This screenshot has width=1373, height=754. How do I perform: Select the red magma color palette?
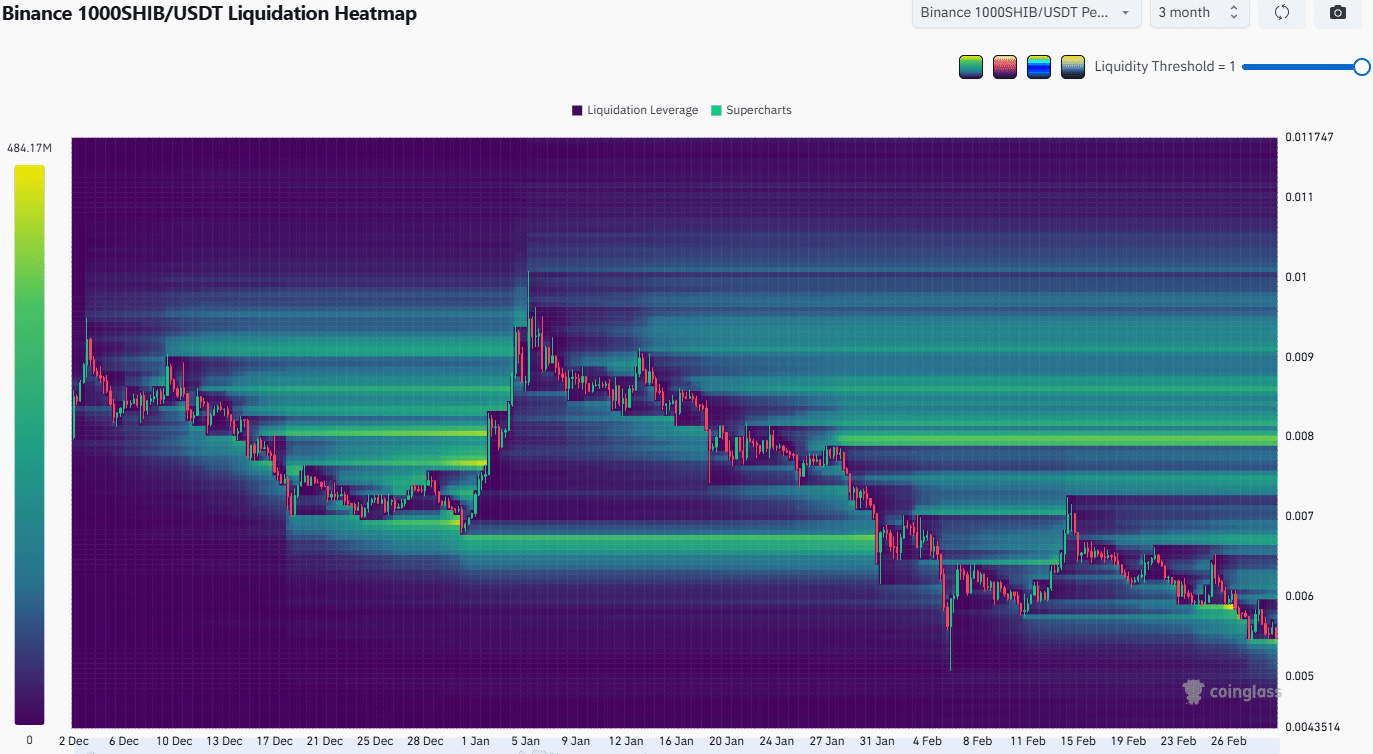(1004, 66)
